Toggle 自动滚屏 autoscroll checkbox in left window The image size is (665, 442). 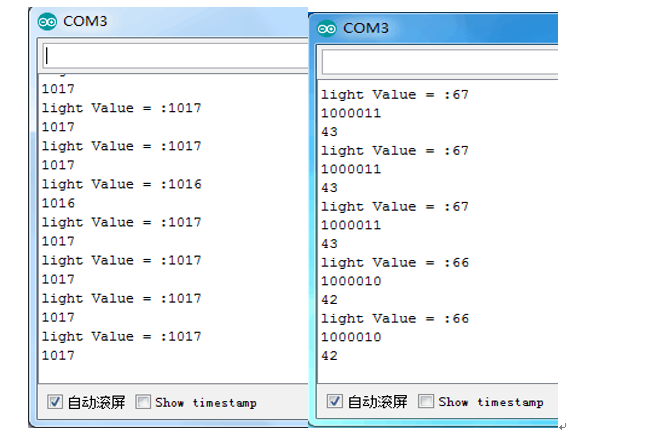click(55, 401)
